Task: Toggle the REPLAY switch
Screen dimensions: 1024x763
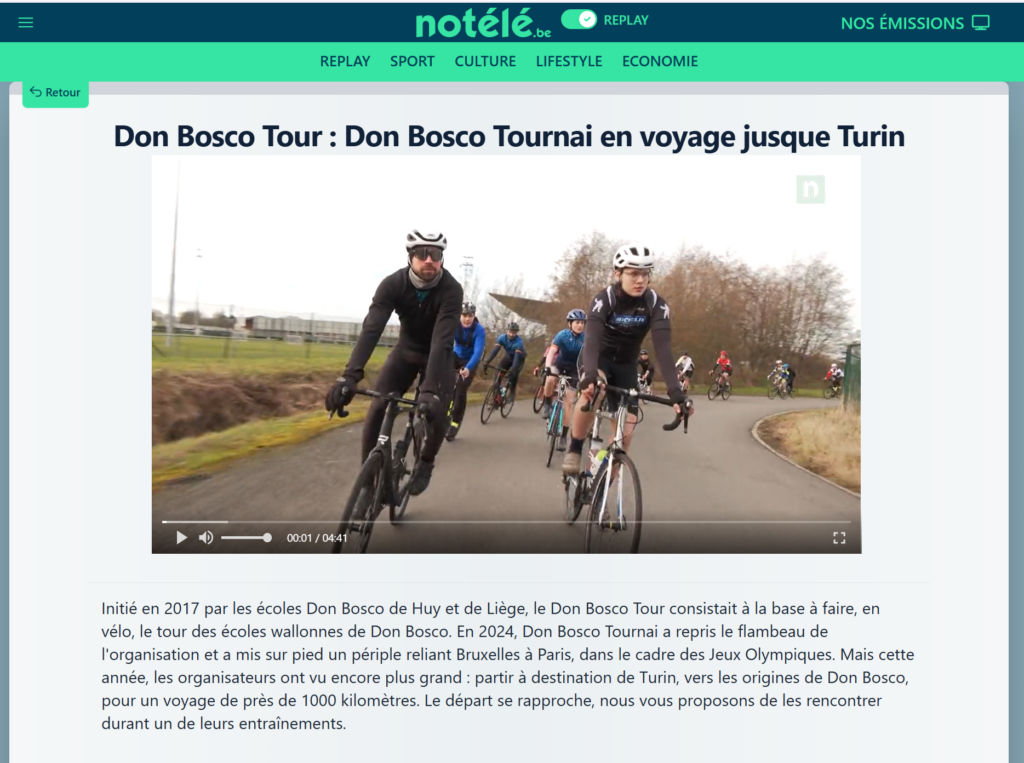Action: (x=579, y=20)
